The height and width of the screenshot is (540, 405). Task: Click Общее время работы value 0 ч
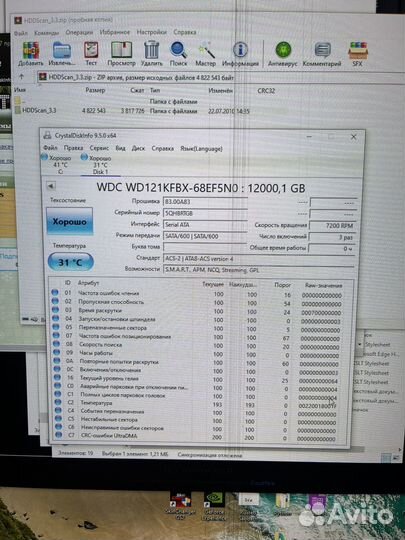coord(332,248)
